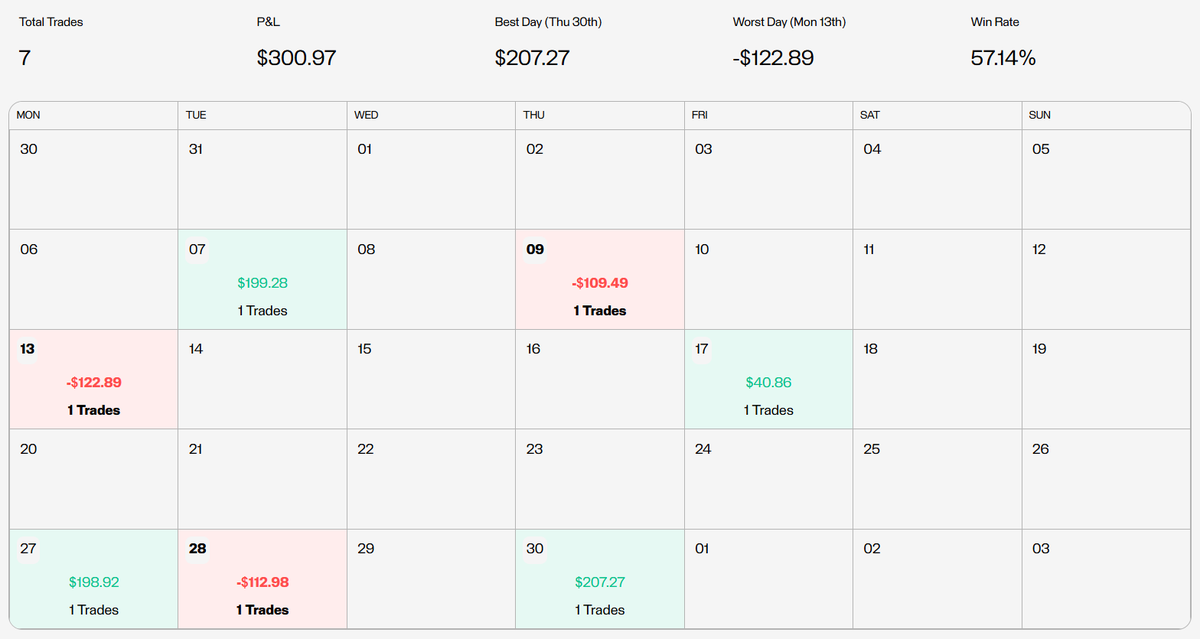Click the Worst Day value -$122.89
This screenshot has height=639, width=1200.
773,58
